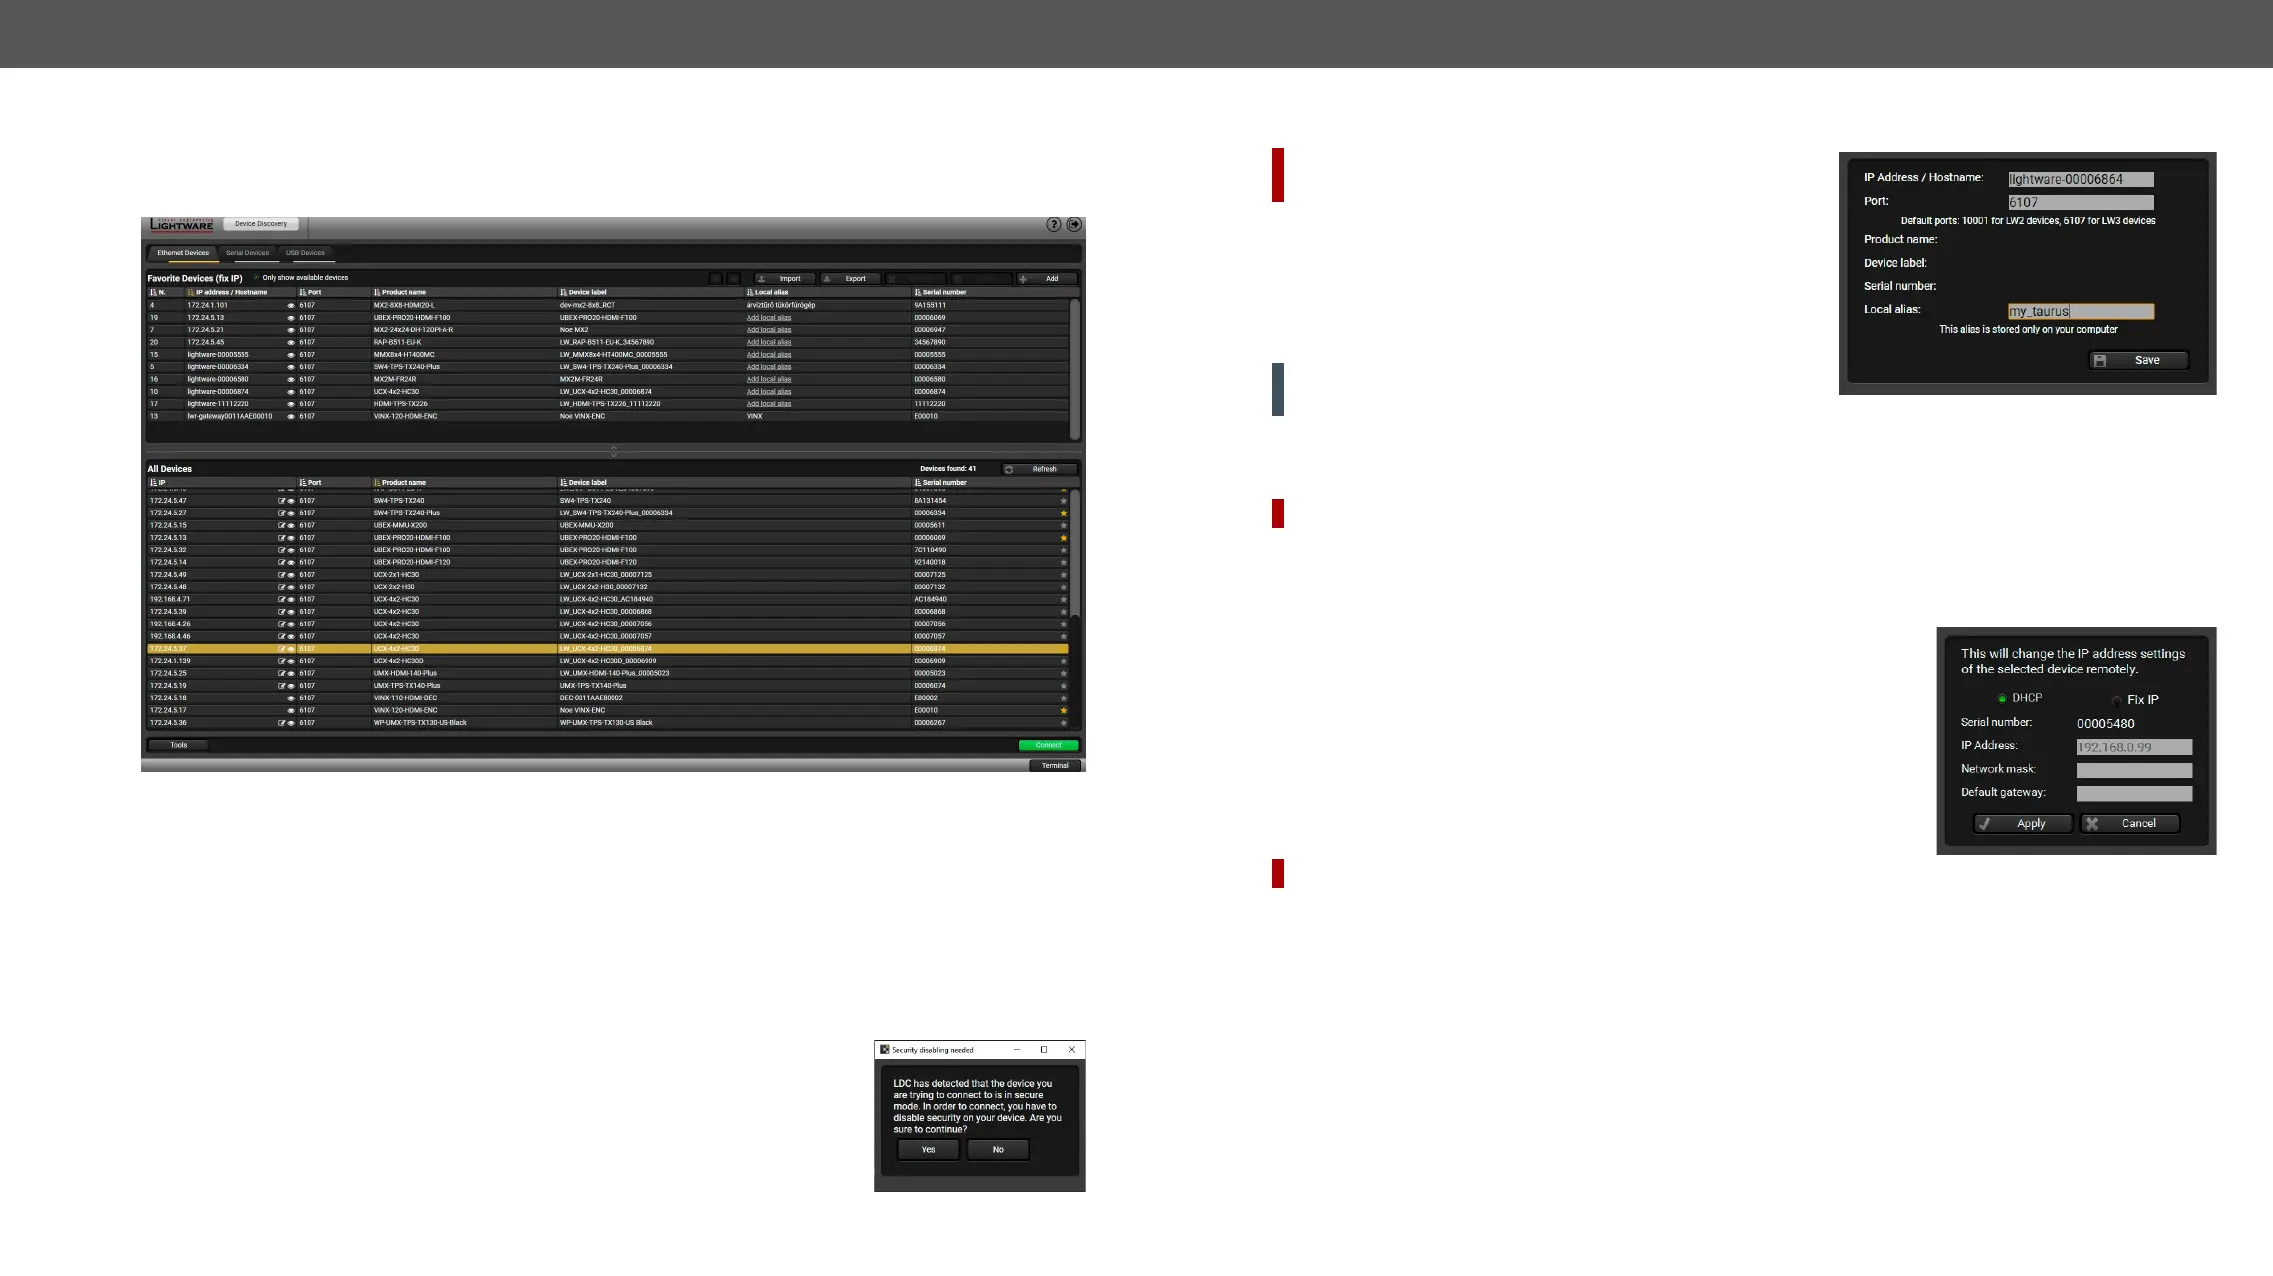Click the IP Address field 192.168.0.99

[2134, 748]
